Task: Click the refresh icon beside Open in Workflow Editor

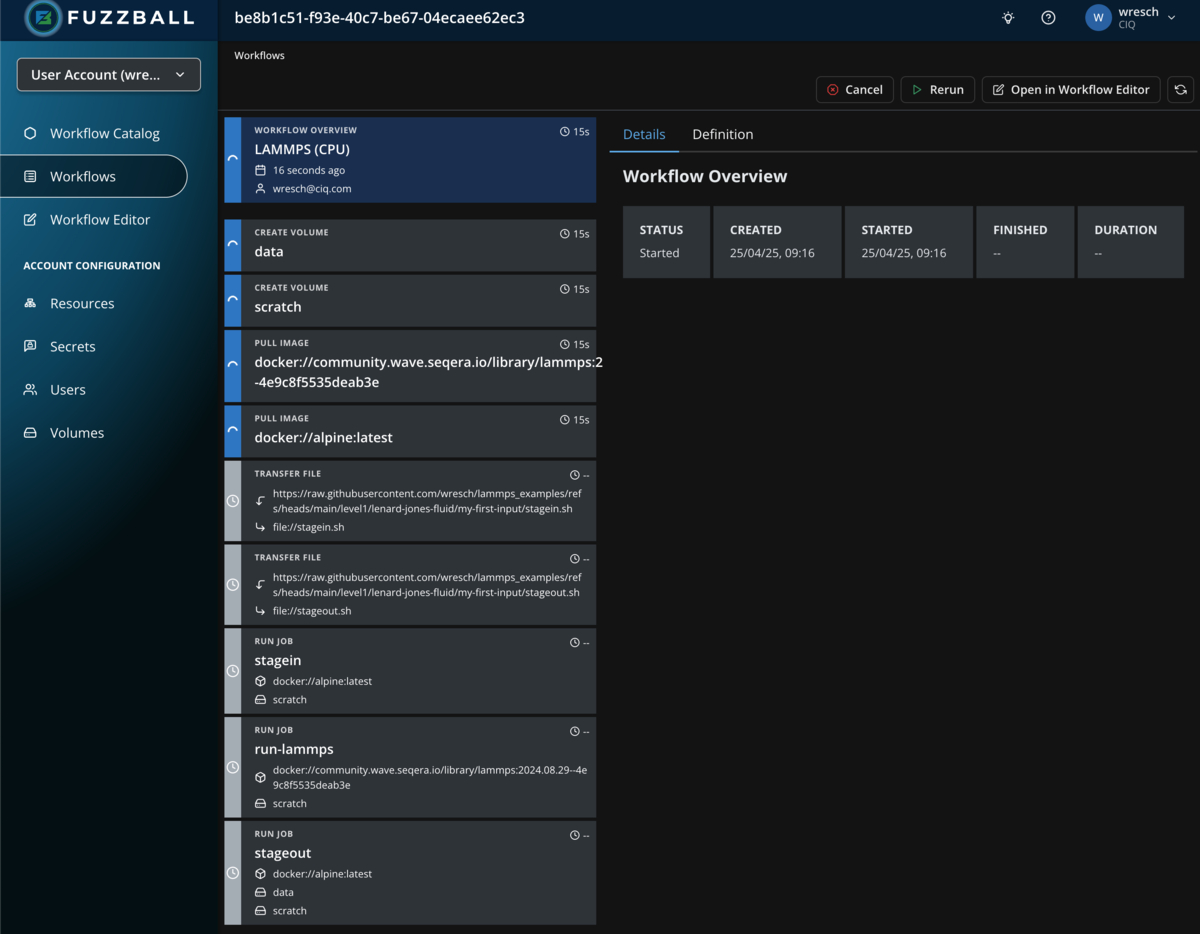Action: tap(1180, 89)
